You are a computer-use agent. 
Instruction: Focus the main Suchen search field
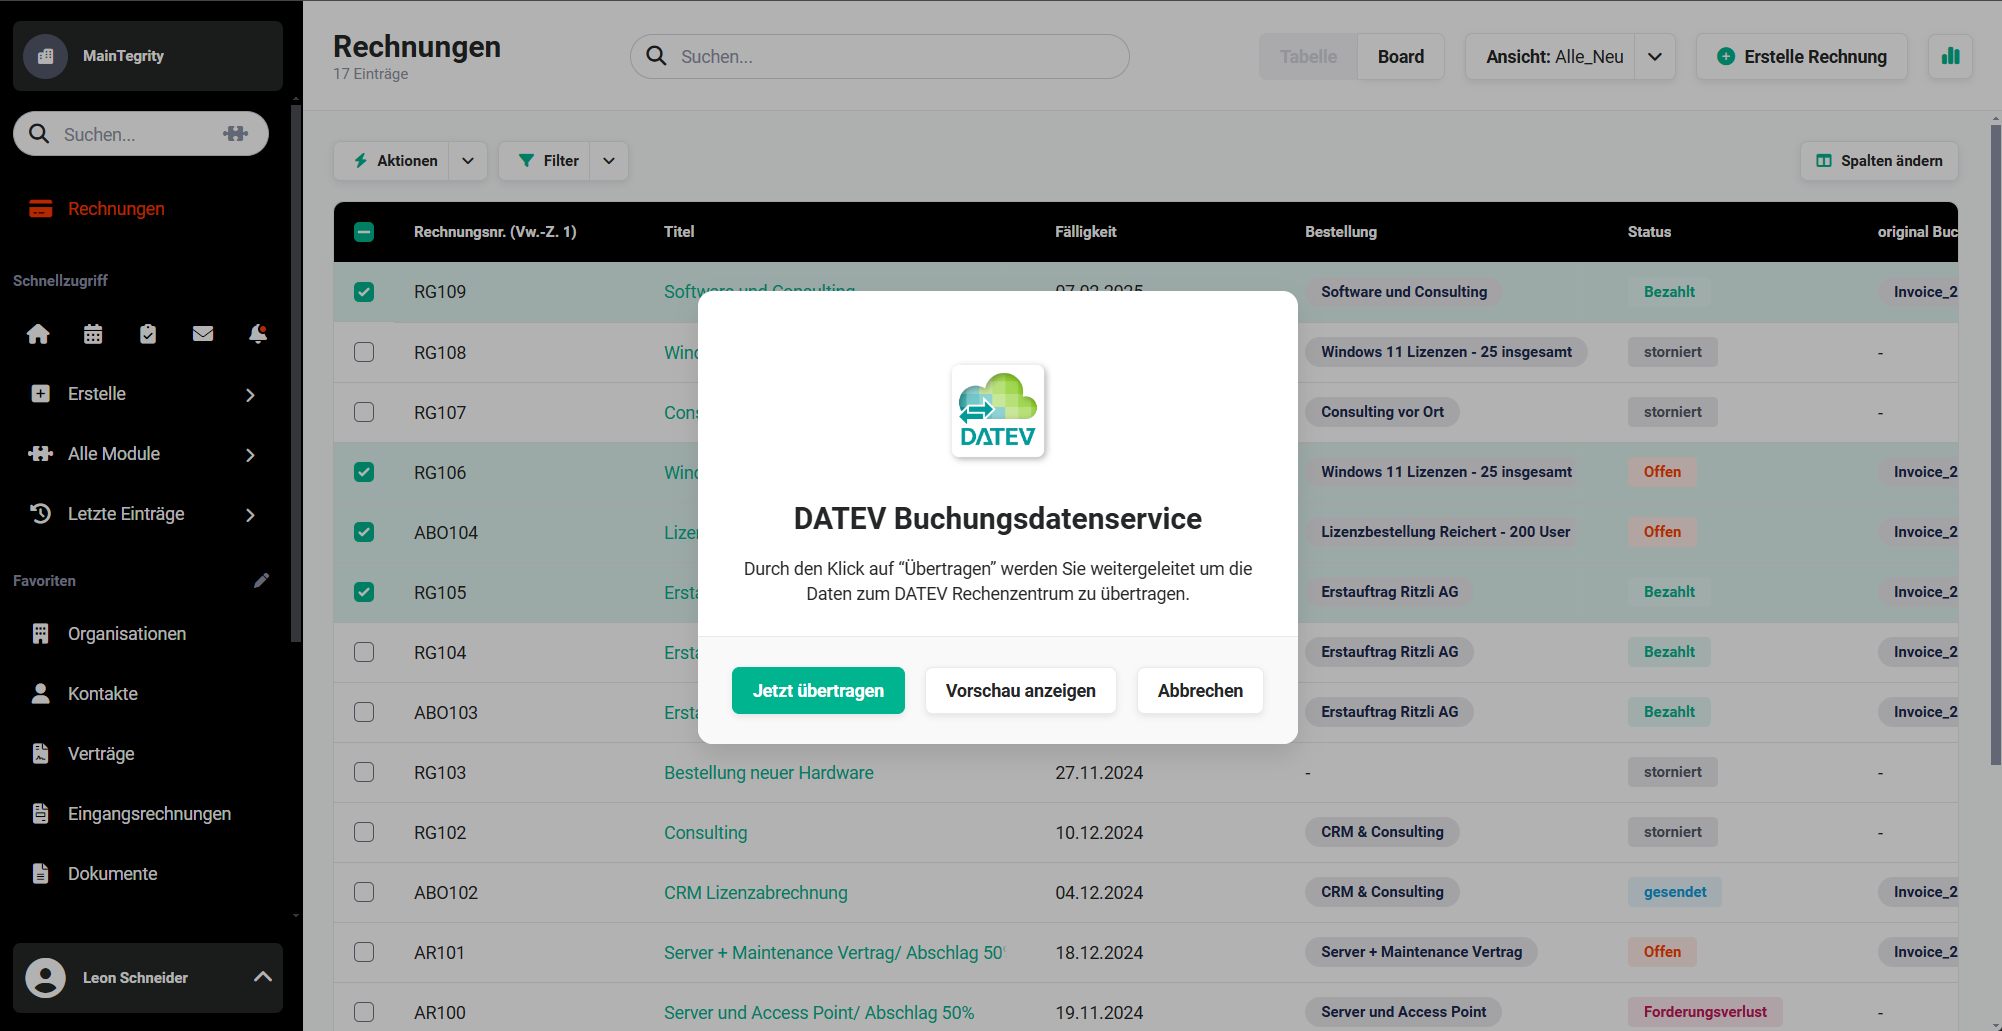click(880, 57)
